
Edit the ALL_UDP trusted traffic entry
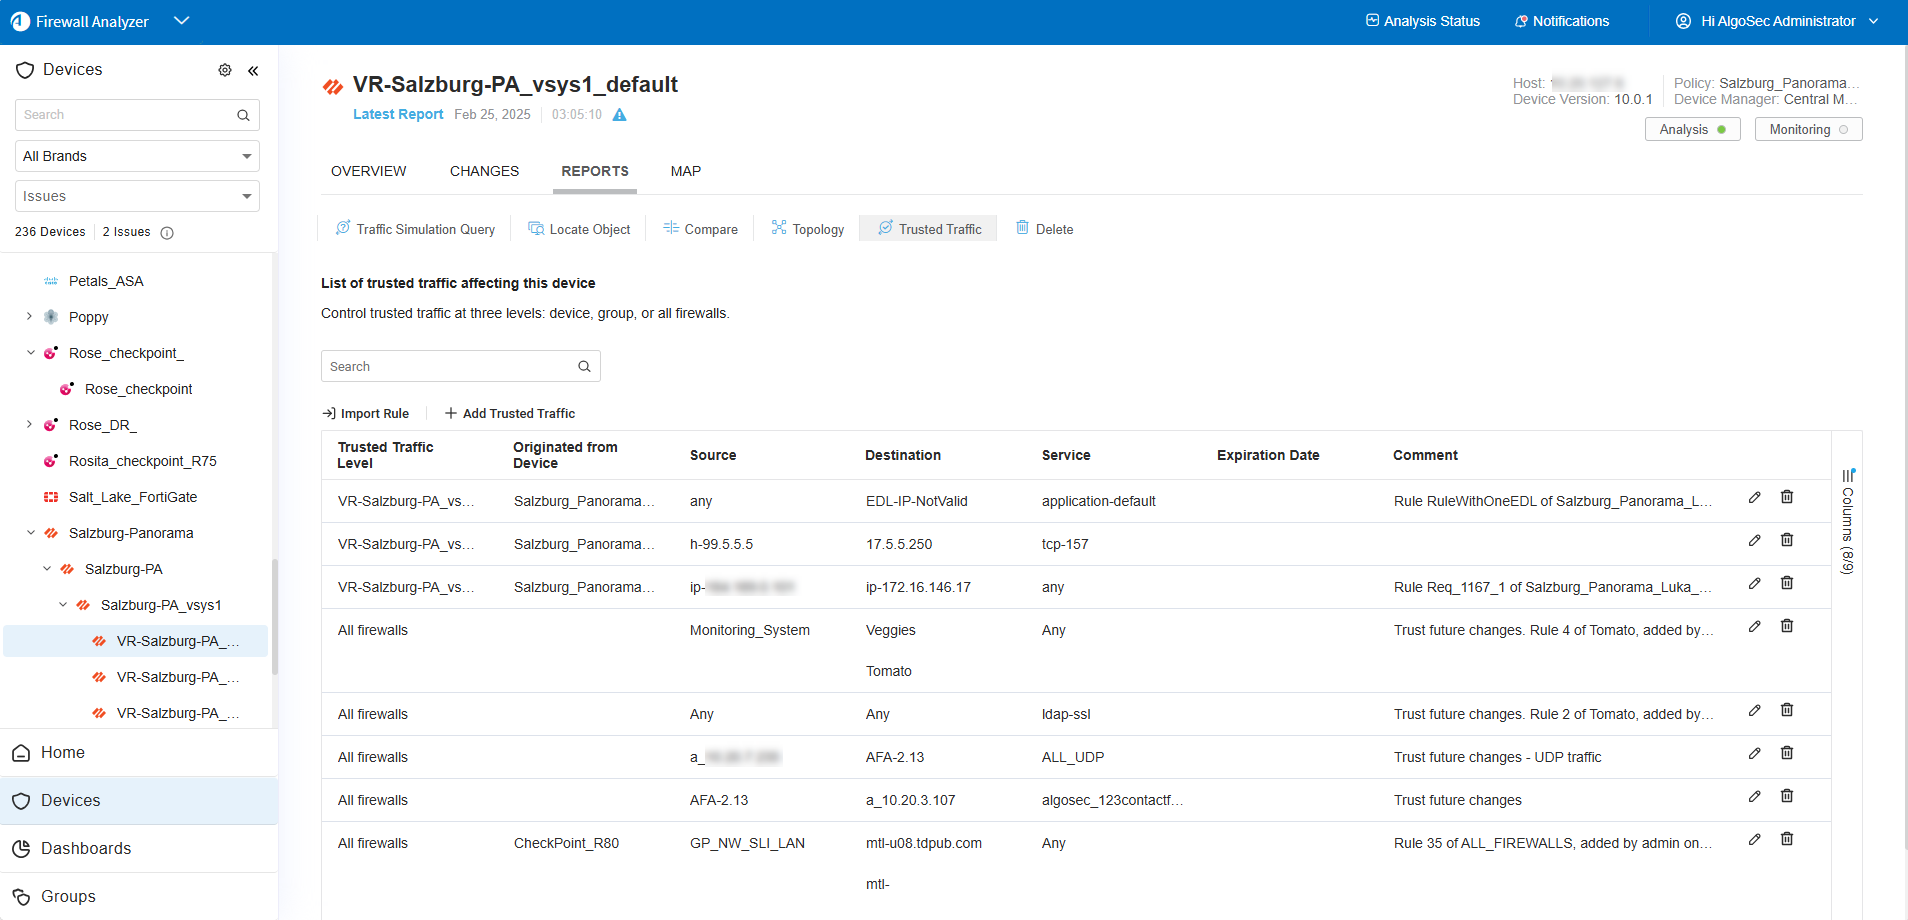[1754, 754]
